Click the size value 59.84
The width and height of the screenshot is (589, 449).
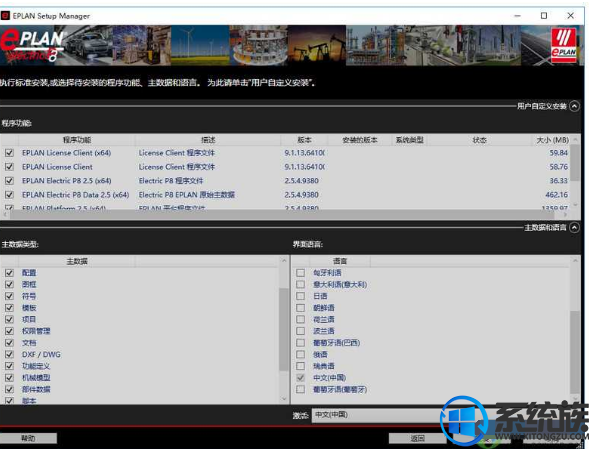point(559,153)
